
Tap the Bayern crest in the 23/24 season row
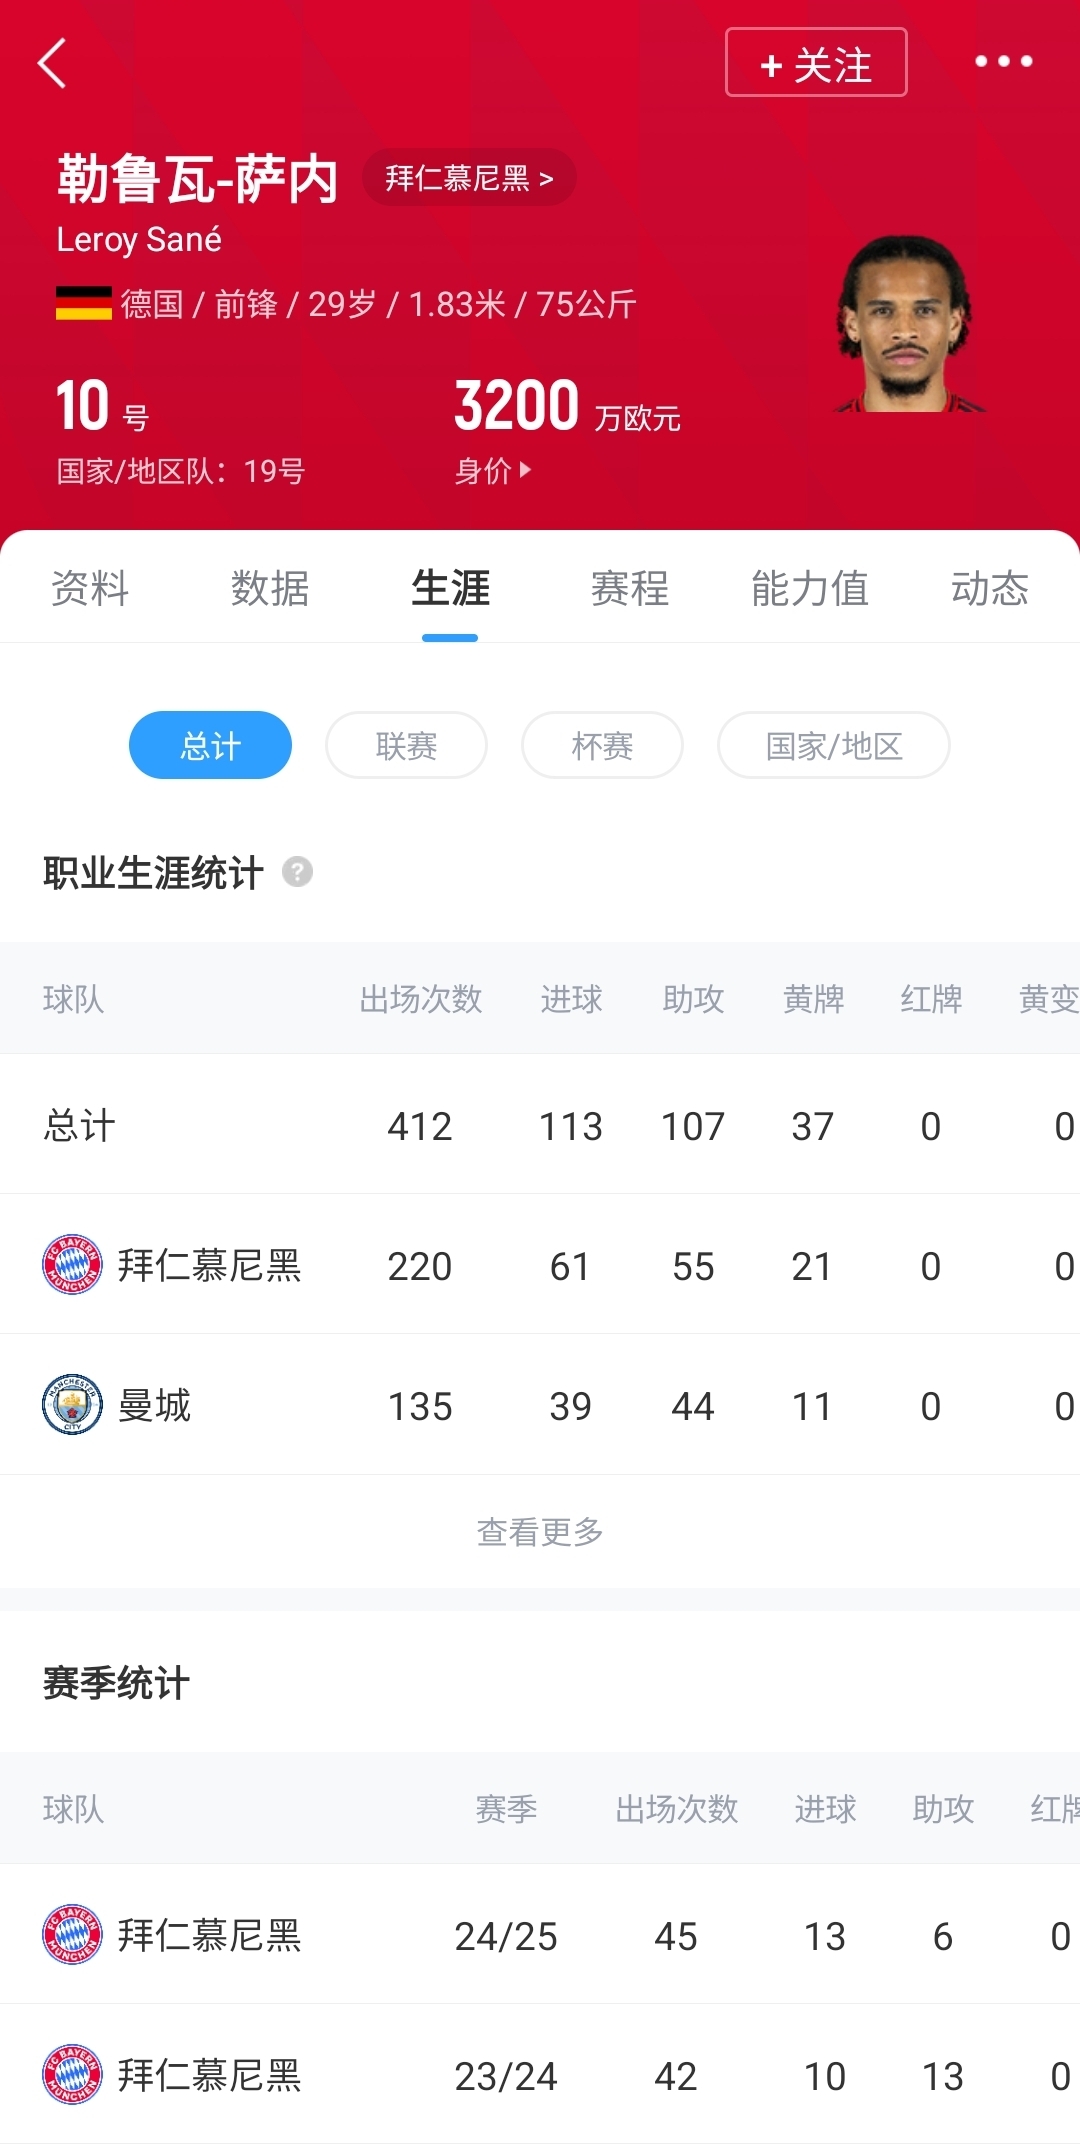pyautogui.click(x=72, y=2075)
